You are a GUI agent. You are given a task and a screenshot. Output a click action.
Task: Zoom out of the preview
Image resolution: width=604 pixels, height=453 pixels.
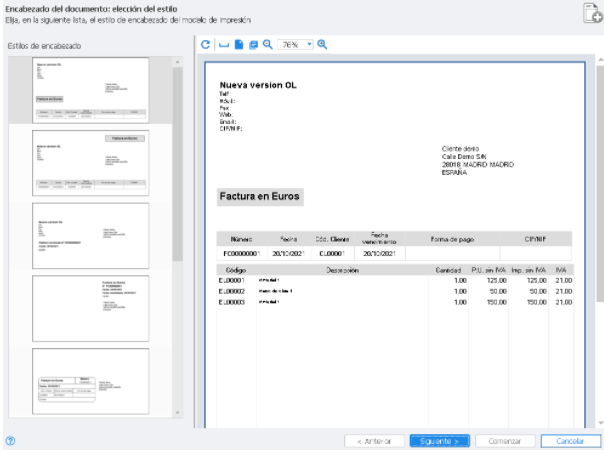click(x=267, y=45)
